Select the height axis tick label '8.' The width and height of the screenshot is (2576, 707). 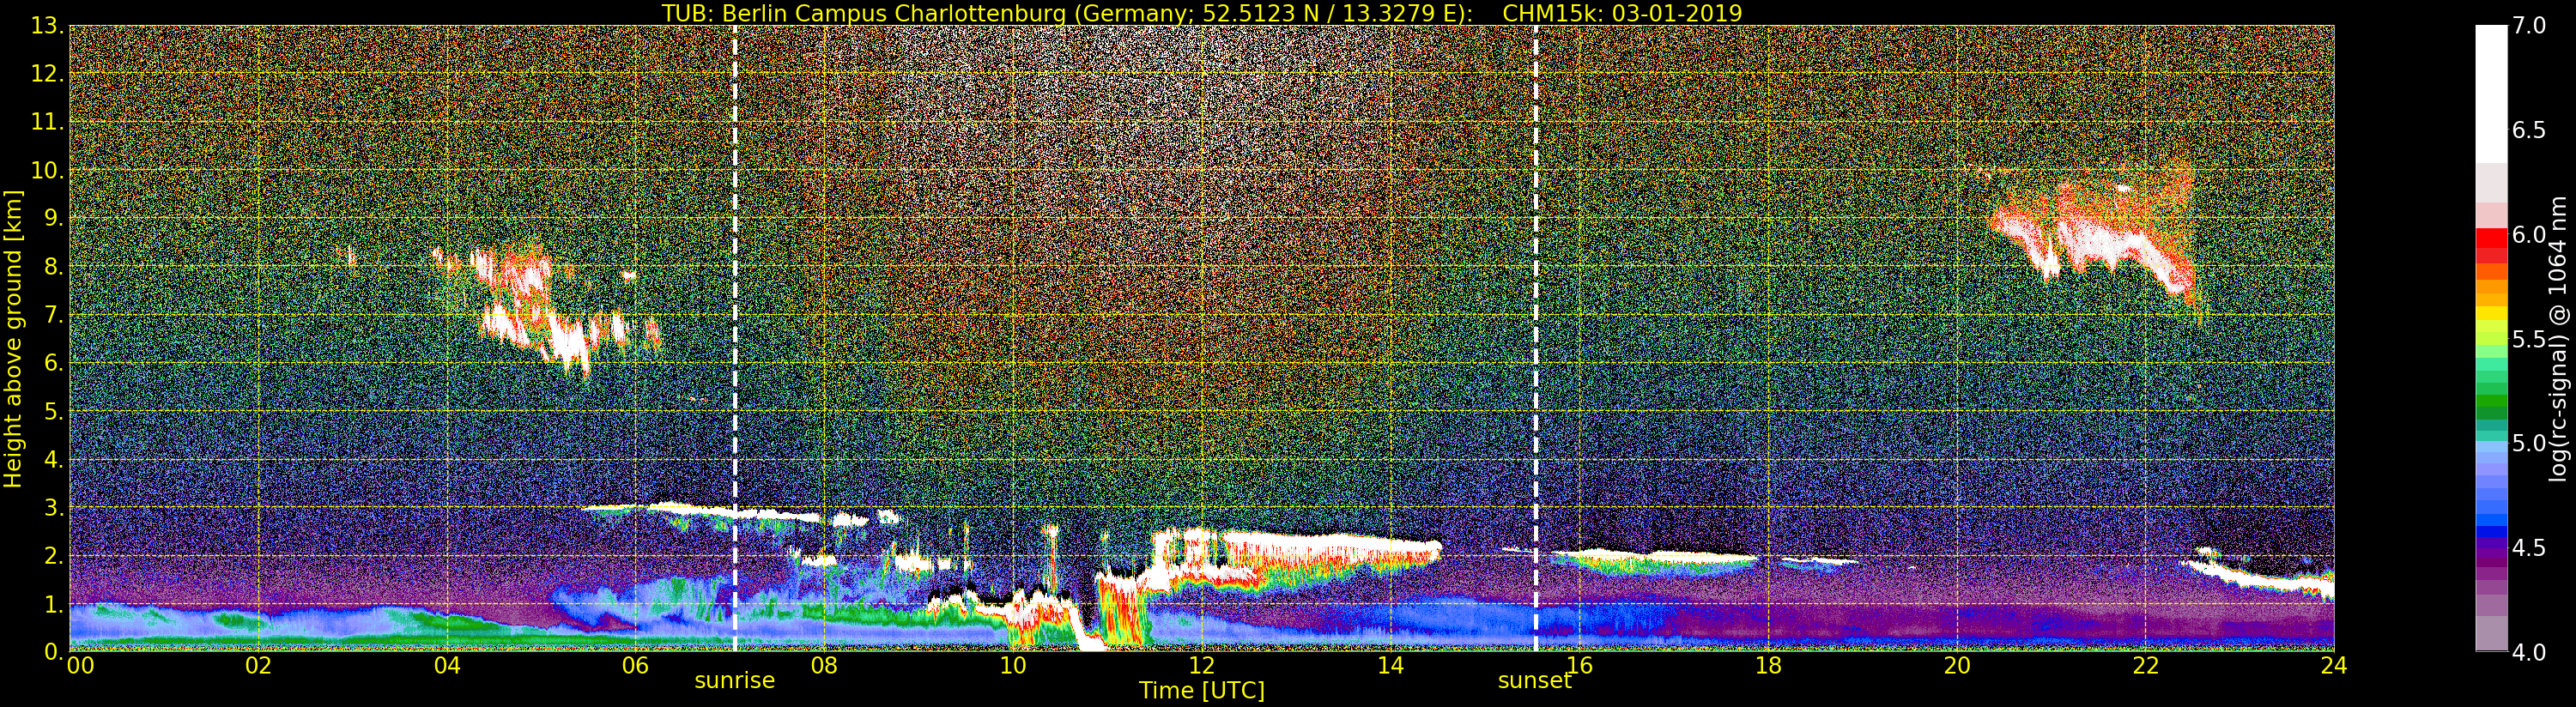(54, 267)
